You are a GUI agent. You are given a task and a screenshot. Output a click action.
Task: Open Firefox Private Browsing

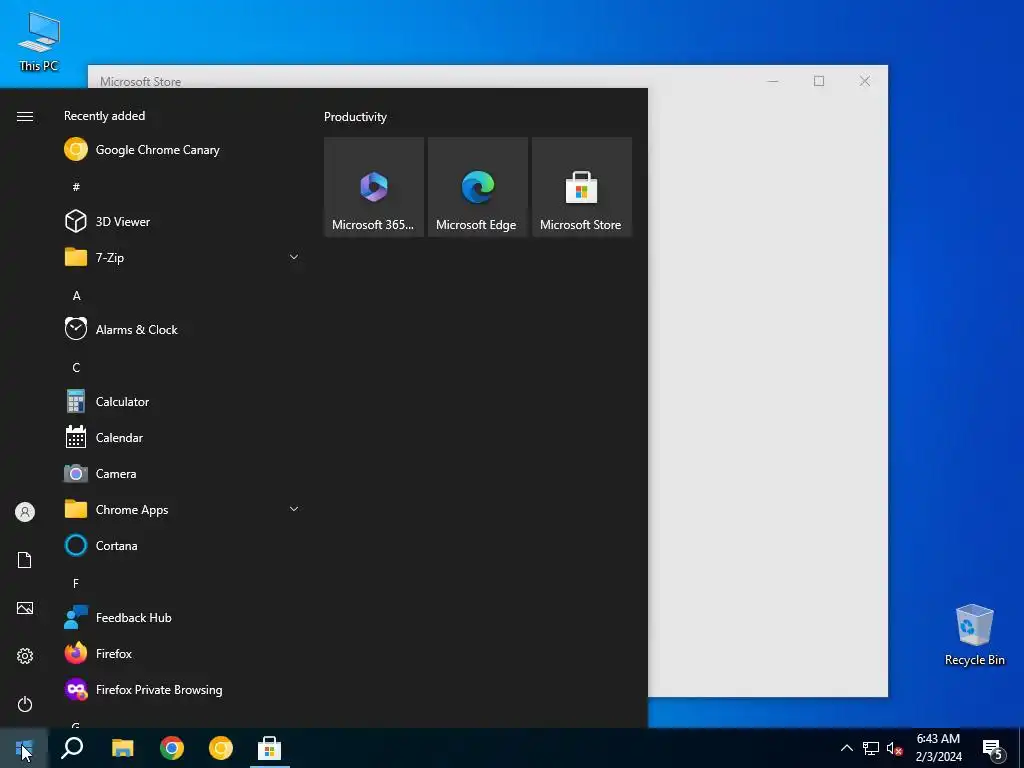[x=182, y=690]
